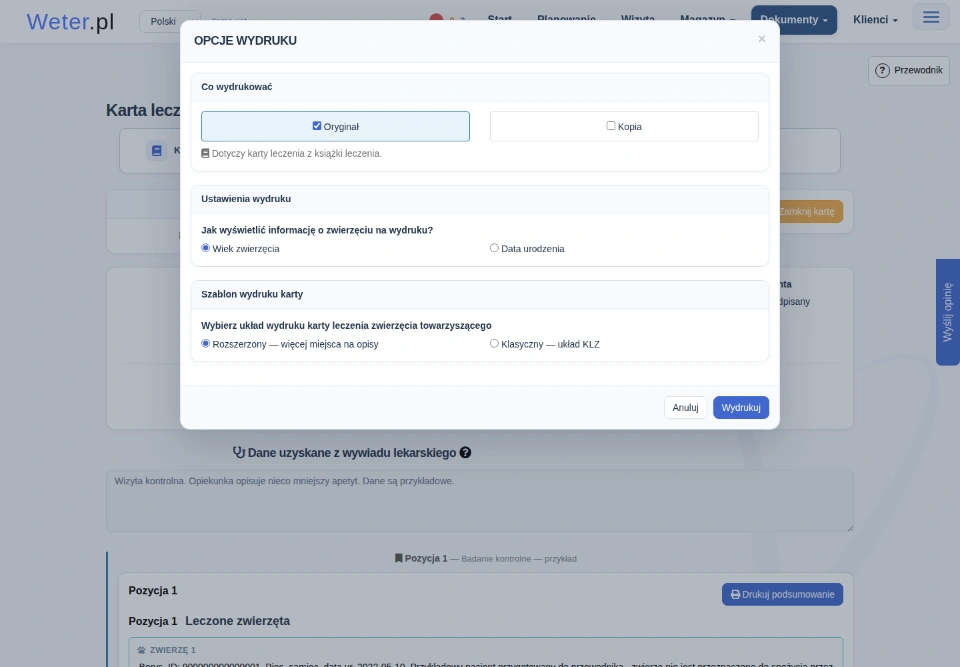Select Rozszerzony print layout

coord(206,344)
